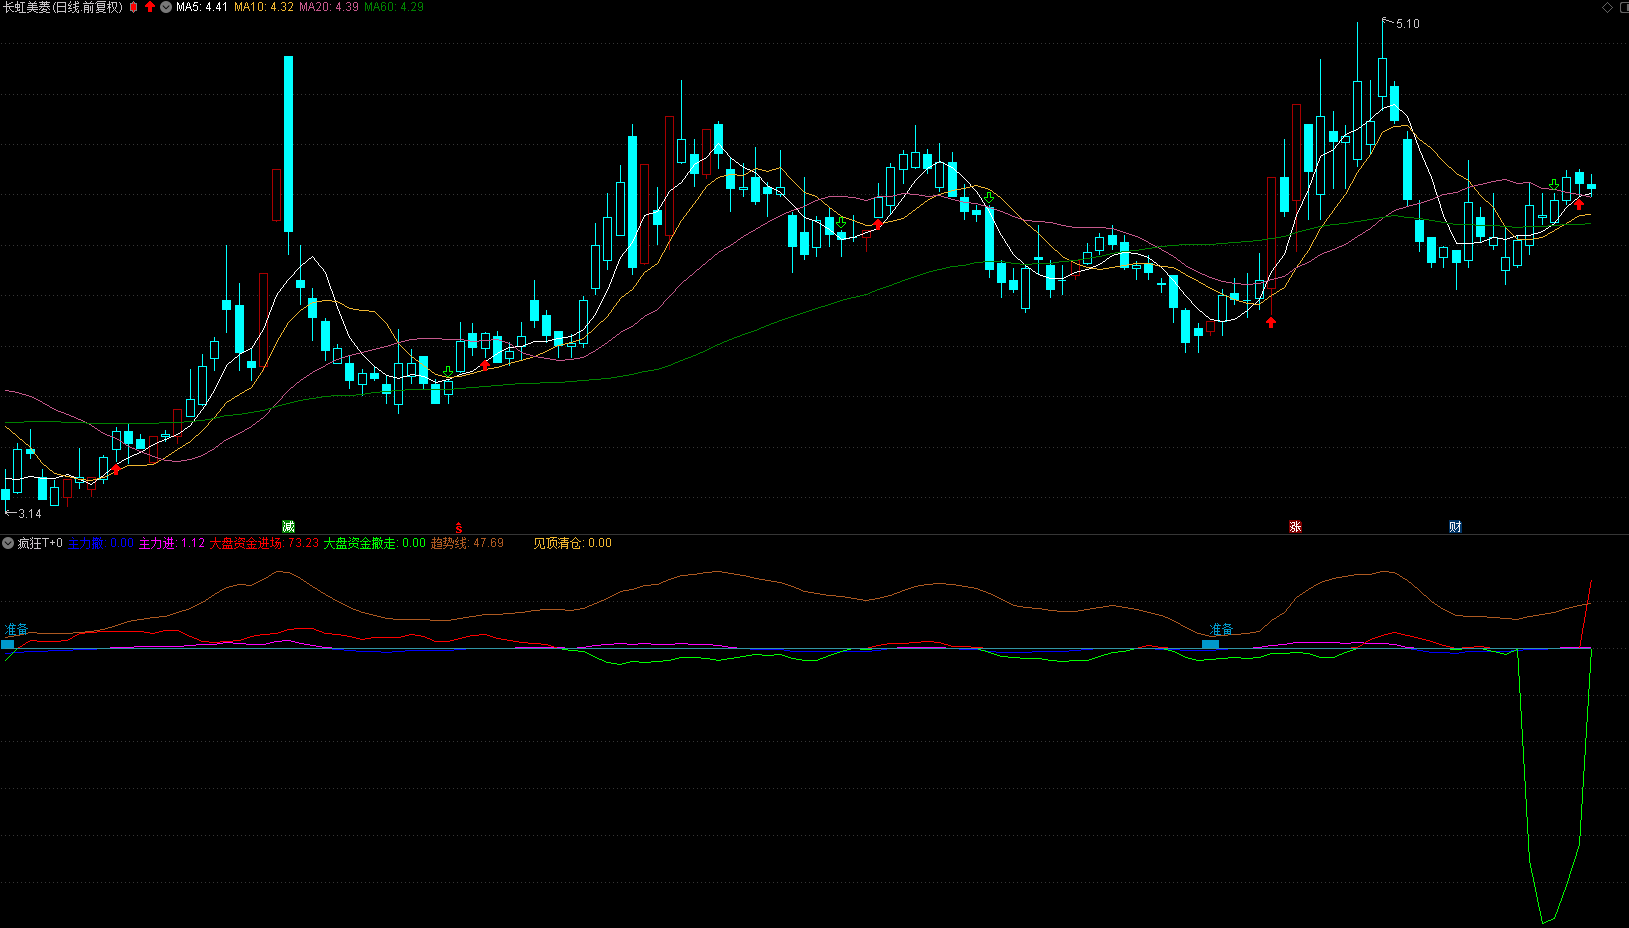Click the green 减 marker on the time axis

tap(289, 526)
